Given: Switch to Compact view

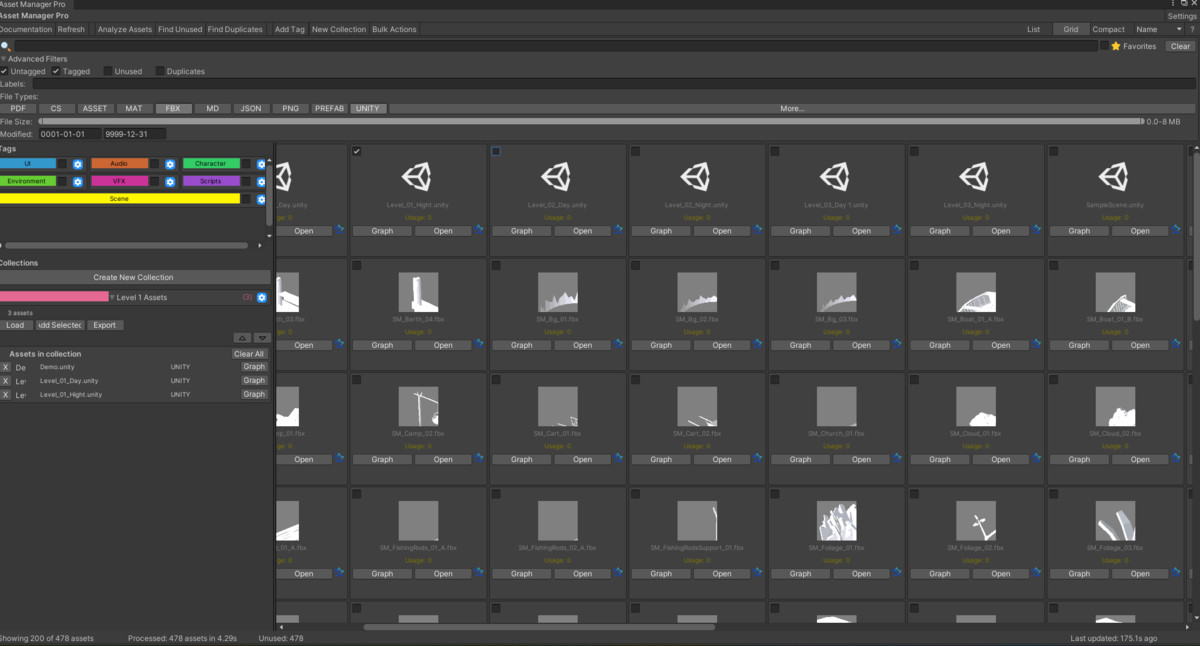Looking at the screenshot, I should [1109, 29].
